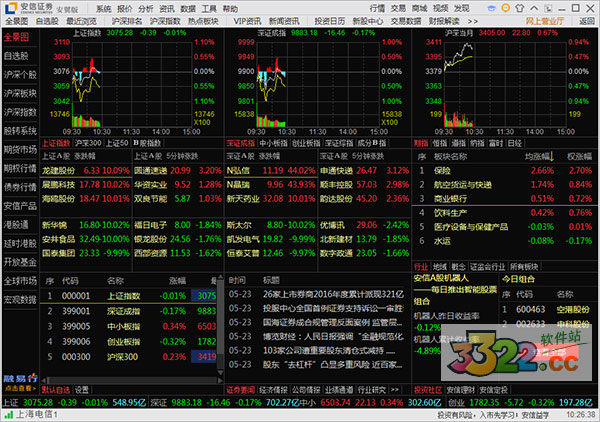Click the scroll up arrow of index list
Screen dimensions: 600x422
[220, 277]
